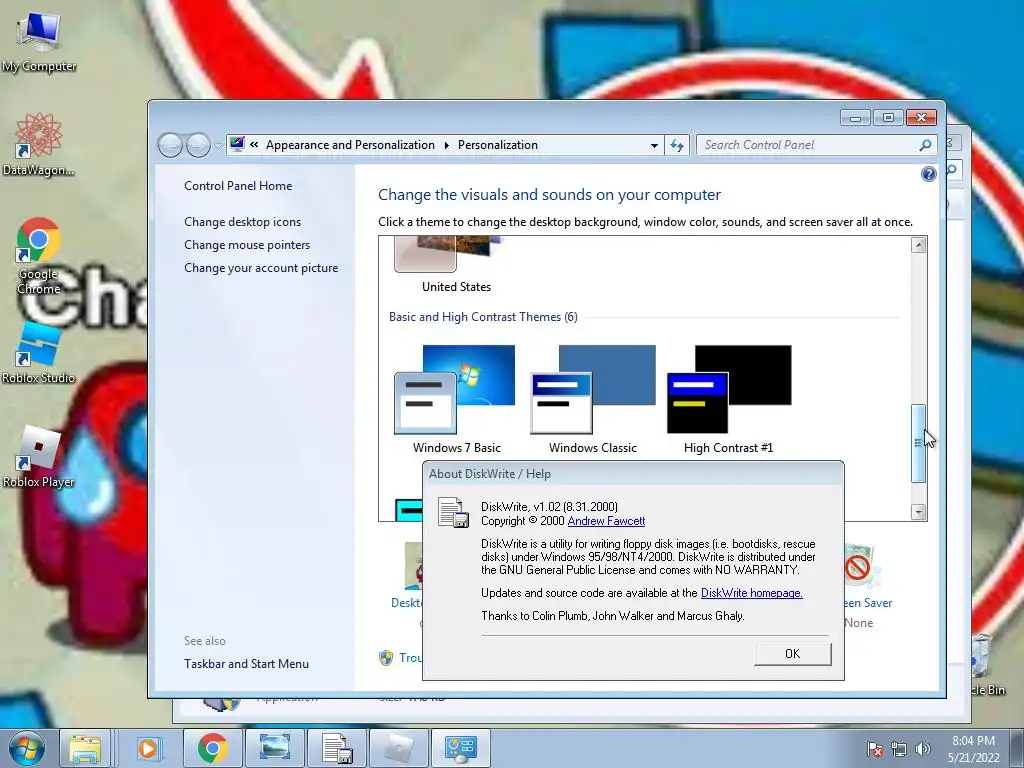Open Change mouse pointers link
This screenshot has width=1024, height=768.
click(x=247, y=245)
